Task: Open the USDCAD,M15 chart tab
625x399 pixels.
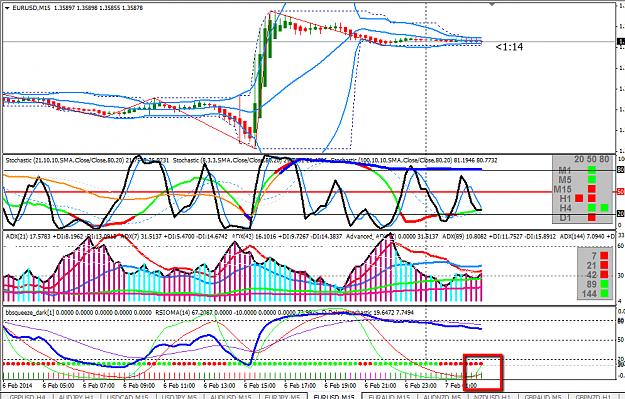Action: pyautogui.click(x=128, y=397)
